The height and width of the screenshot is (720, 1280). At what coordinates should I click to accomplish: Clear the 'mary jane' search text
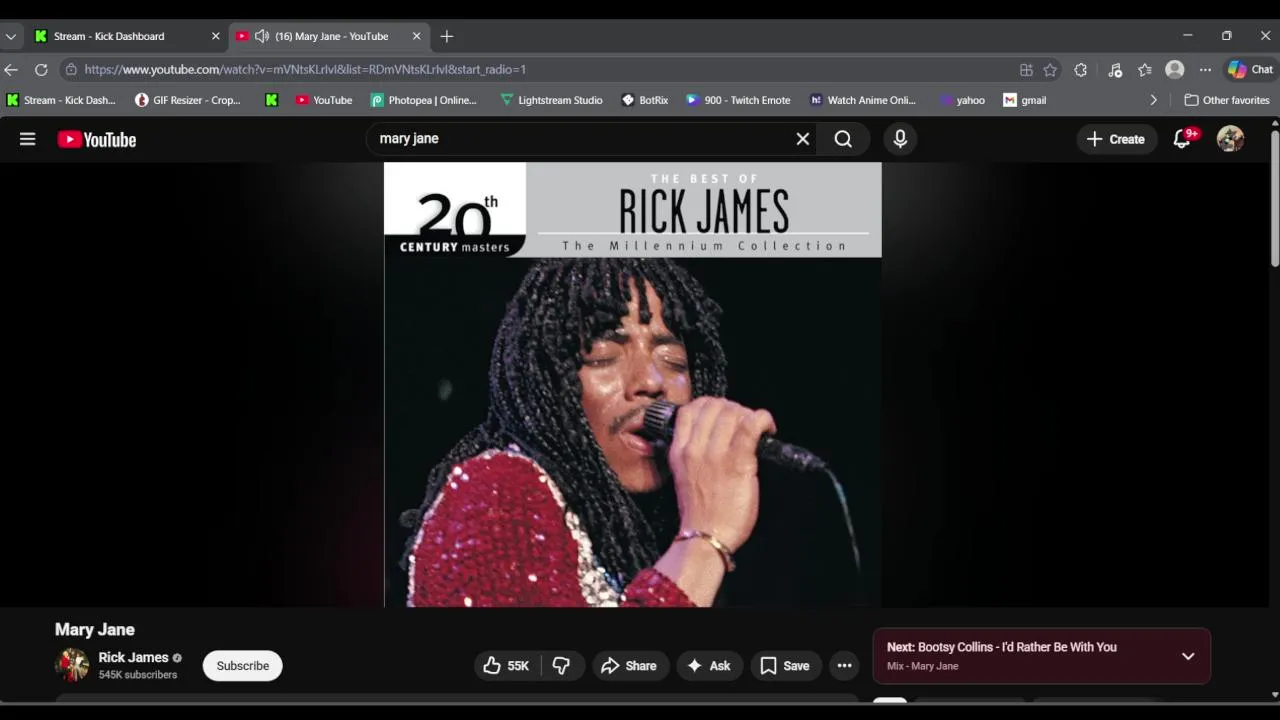coord(802,139)
